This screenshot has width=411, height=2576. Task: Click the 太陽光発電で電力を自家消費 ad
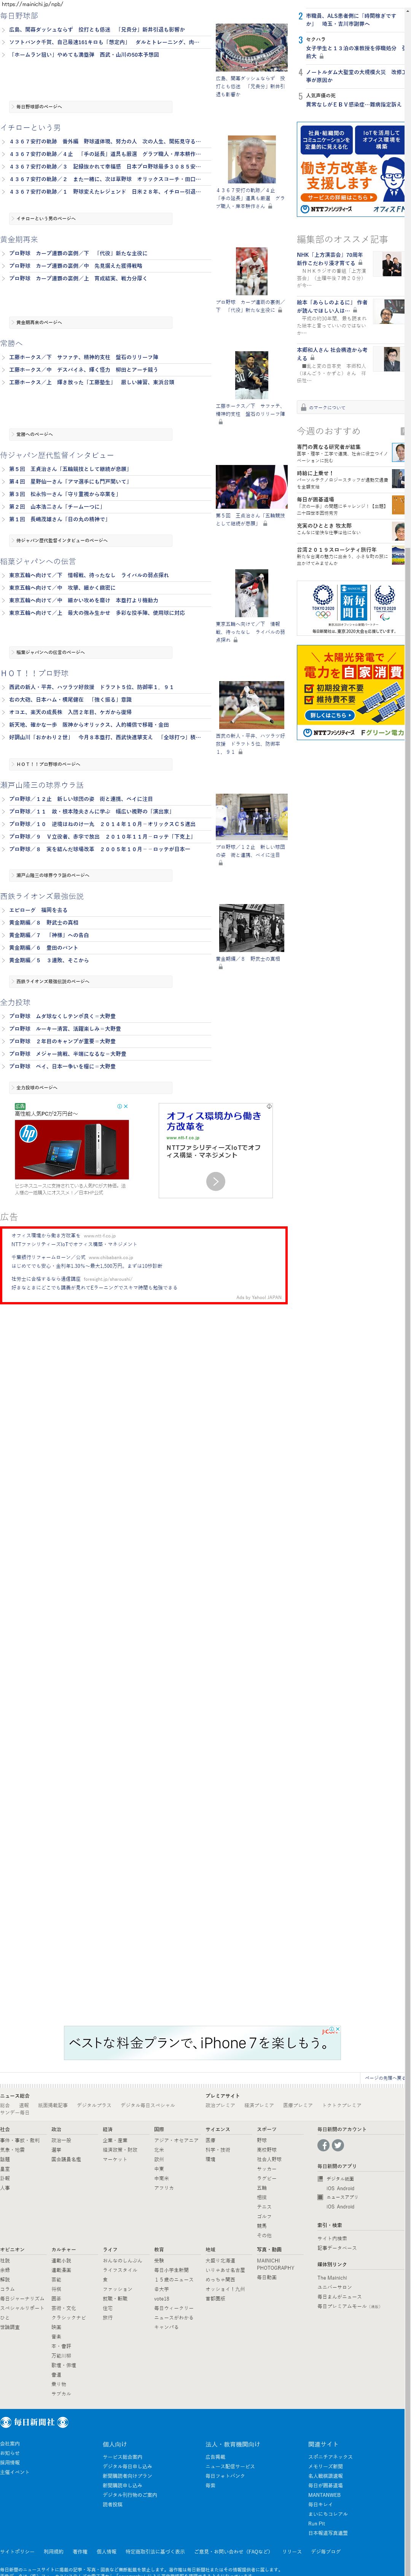351,692
